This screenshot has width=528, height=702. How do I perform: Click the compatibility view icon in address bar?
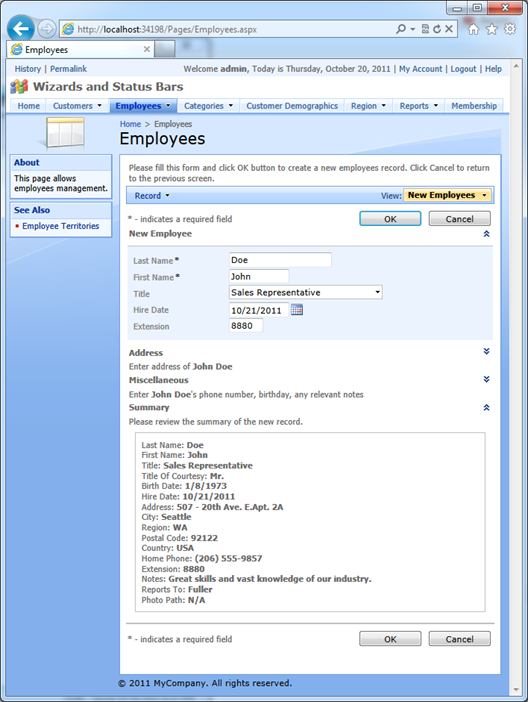click(425, 29)
